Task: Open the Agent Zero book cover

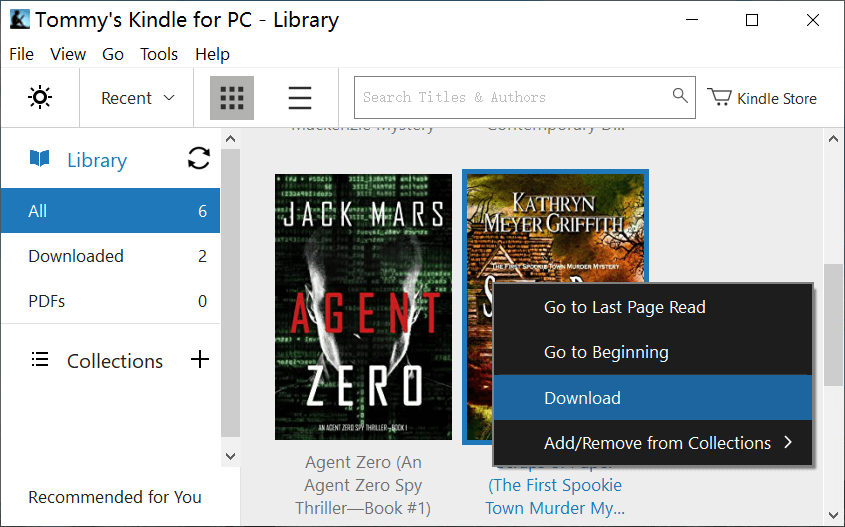Action: tap(364, 307)
